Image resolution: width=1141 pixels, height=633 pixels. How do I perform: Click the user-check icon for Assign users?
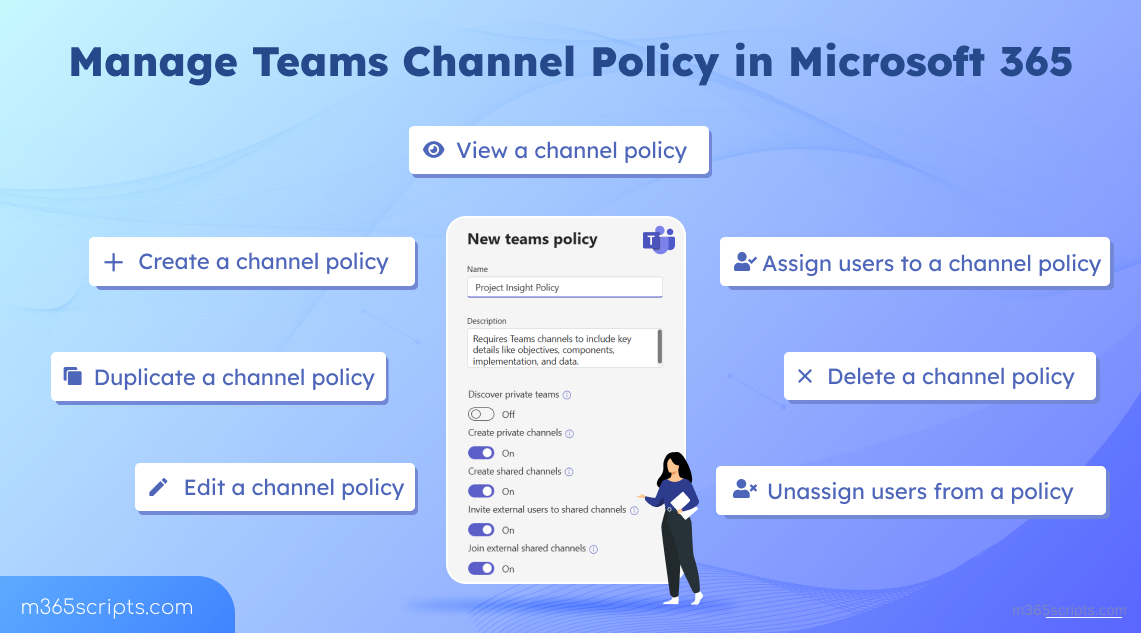[x=745, y=263]
